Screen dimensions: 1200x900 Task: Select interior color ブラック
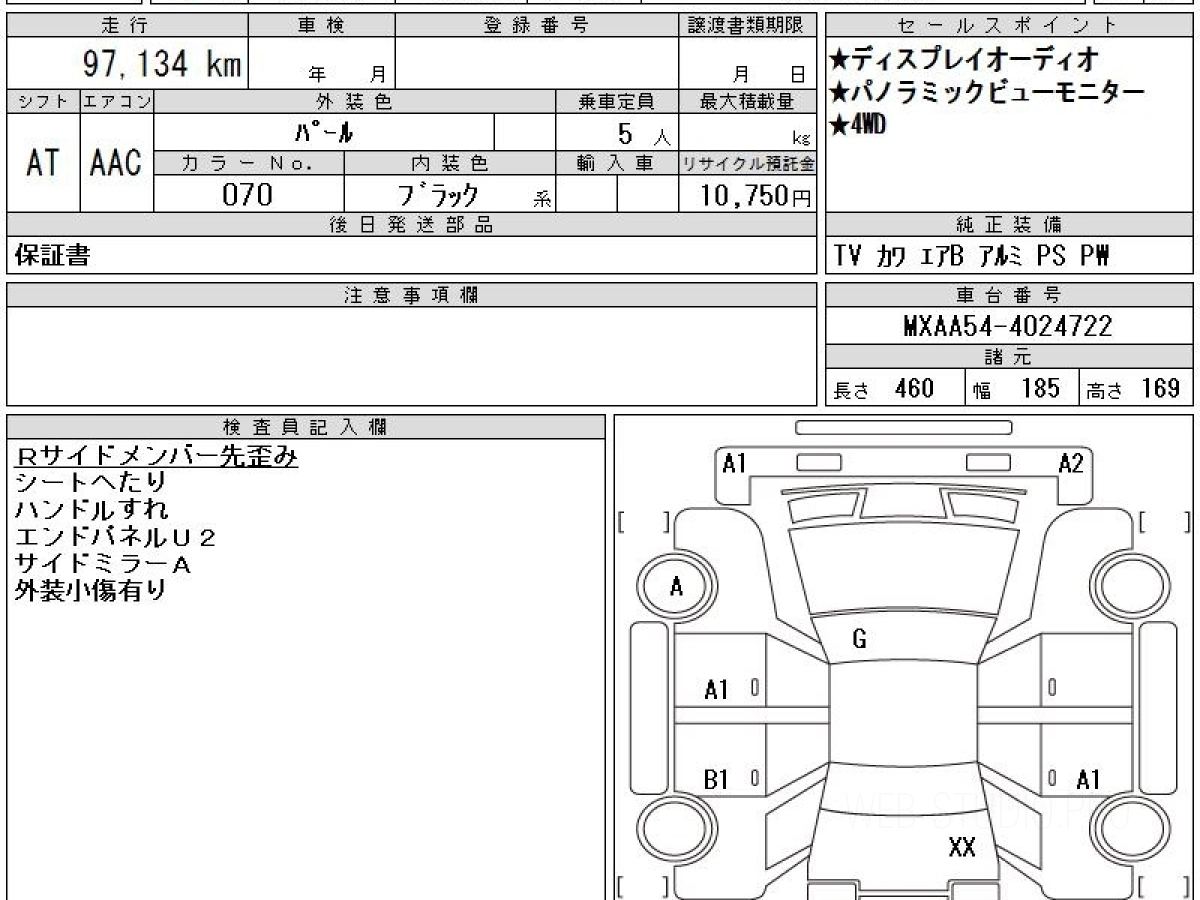pyautogui.click(x=438, y=195)
